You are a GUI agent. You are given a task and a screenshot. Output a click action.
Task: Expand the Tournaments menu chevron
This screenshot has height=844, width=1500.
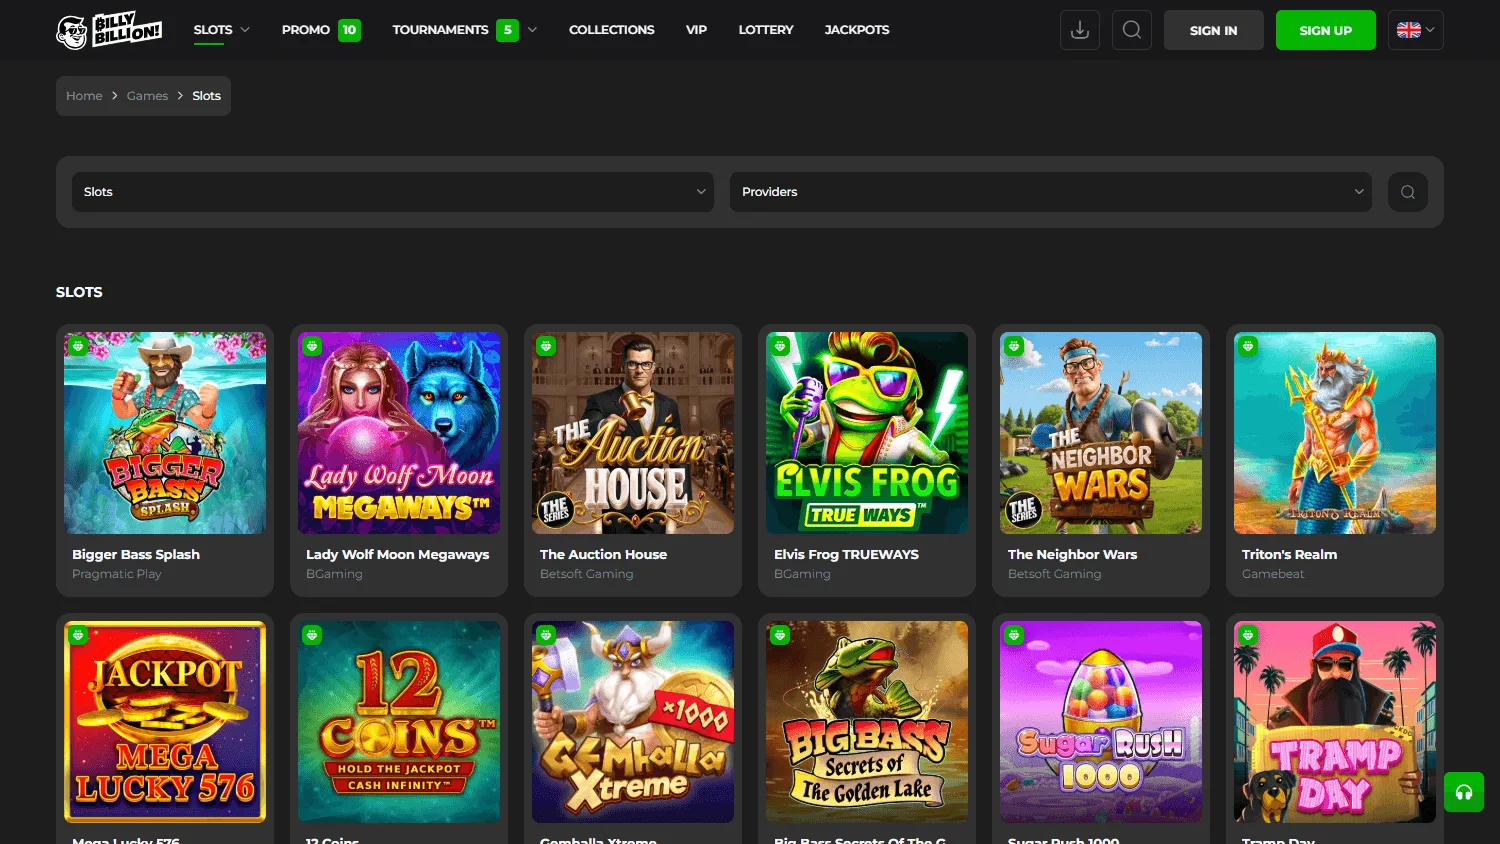click(x=532, y=30)
